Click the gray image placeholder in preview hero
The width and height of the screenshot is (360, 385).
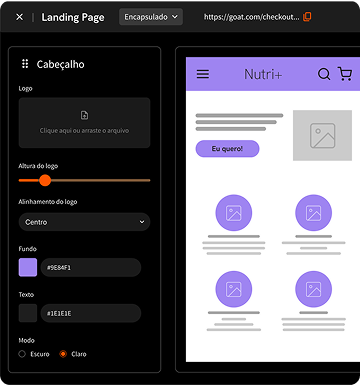pyautogui.click(x=322, y=135)
